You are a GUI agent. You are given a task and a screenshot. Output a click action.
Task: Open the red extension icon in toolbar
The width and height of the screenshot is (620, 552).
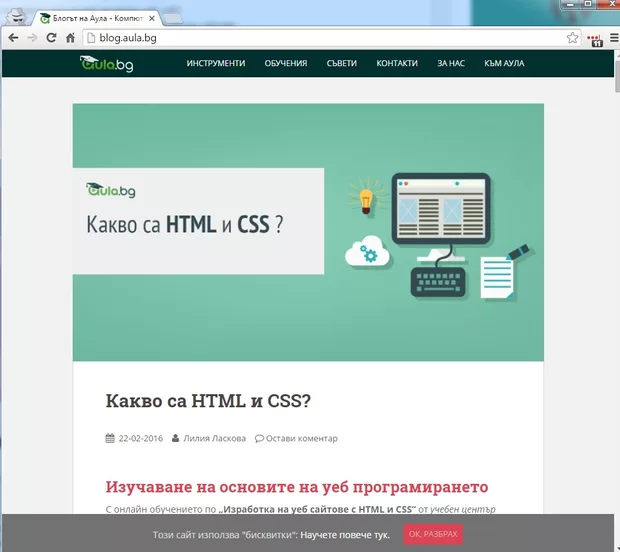click(595, 40)
